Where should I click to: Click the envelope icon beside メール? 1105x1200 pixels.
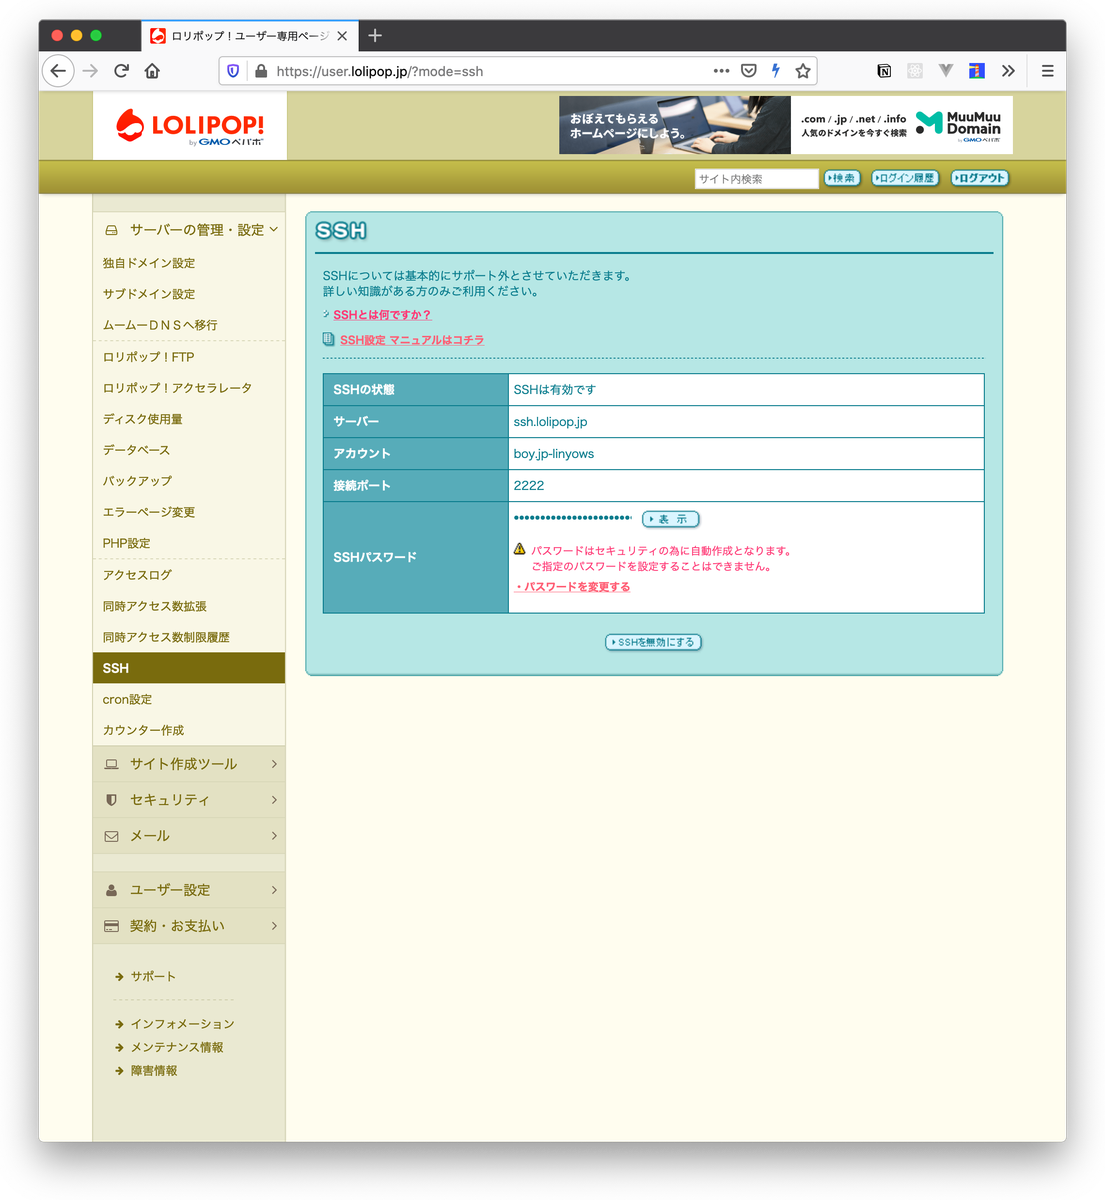point(112,835)
